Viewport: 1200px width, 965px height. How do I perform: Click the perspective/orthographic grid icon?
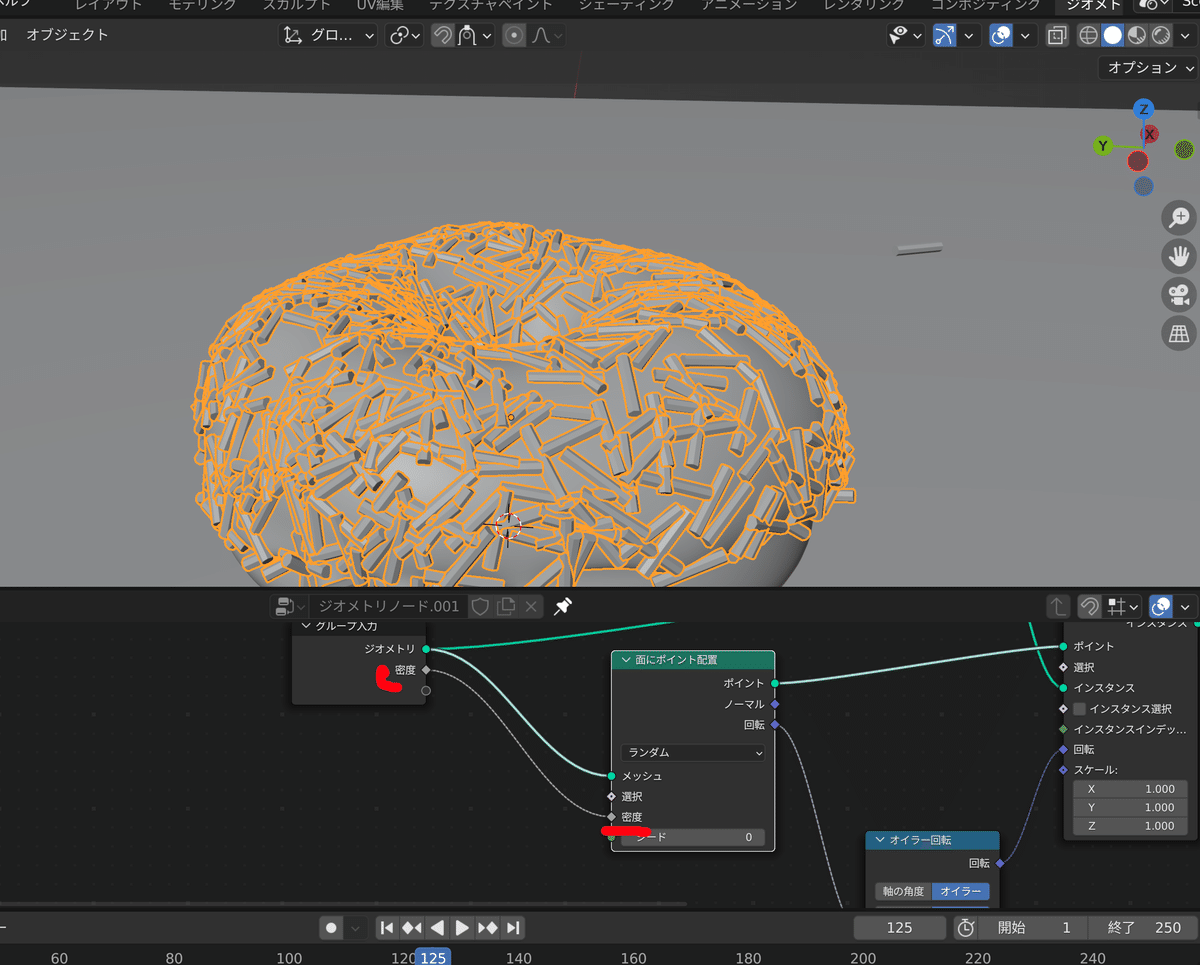point(1179,333)
